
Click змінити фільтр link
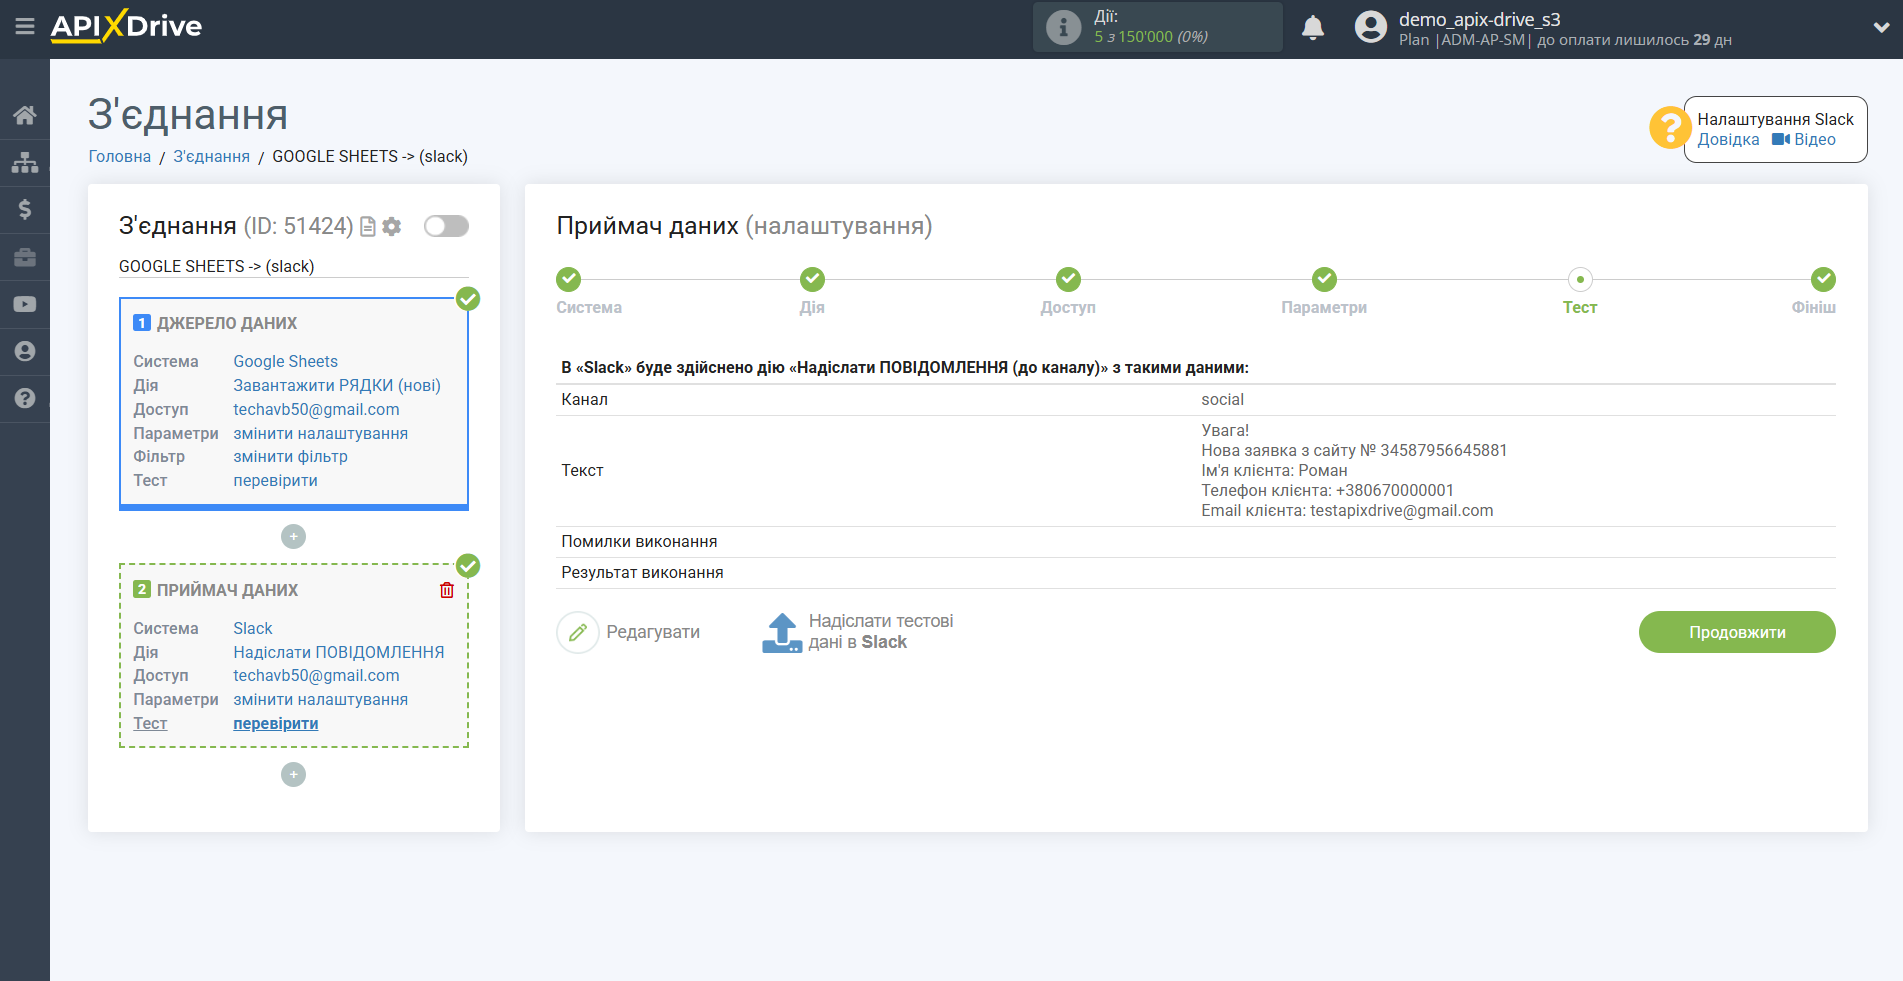tap(290, 456)
